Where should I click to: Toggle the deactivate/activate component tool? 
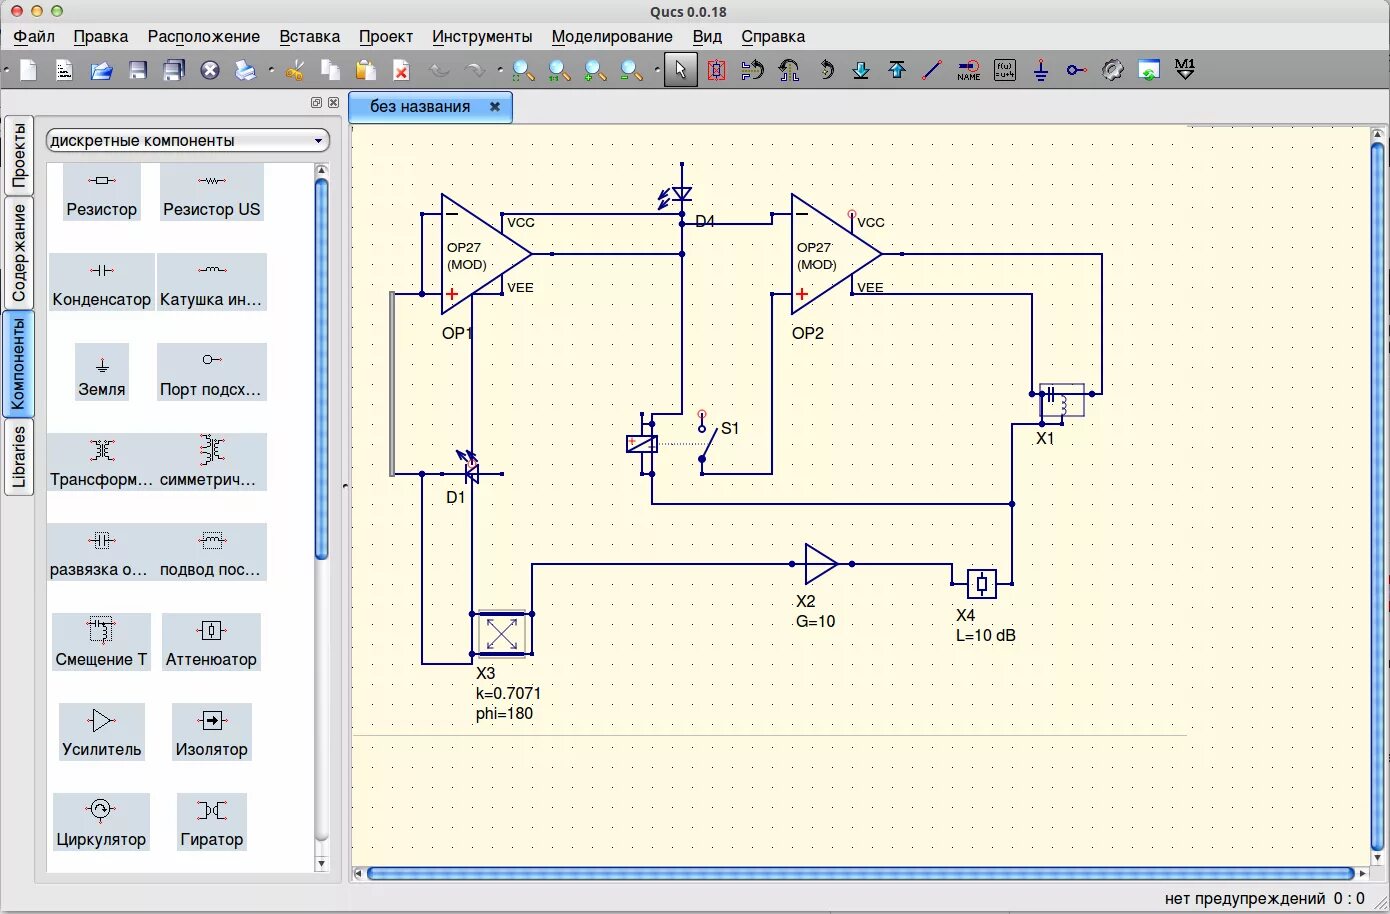click(716, 70)
